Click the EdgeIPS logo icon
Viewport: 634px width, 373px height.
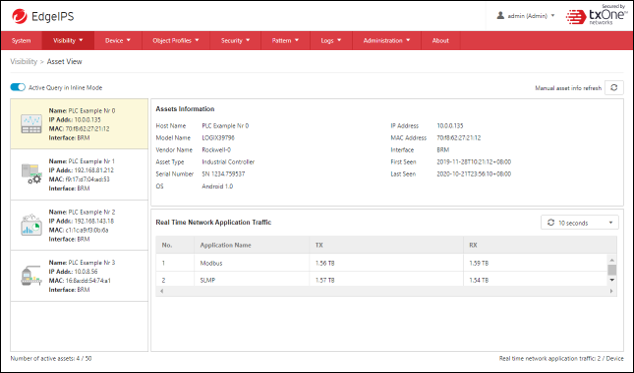(19, 16)
